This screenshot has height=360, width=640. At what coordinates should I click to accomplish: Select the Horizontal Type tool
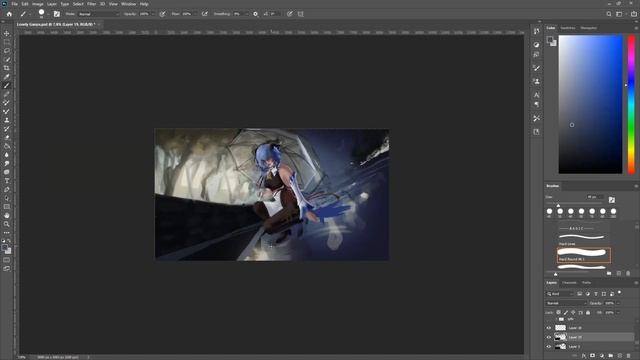pyautogui.click(x=7, y=181)
